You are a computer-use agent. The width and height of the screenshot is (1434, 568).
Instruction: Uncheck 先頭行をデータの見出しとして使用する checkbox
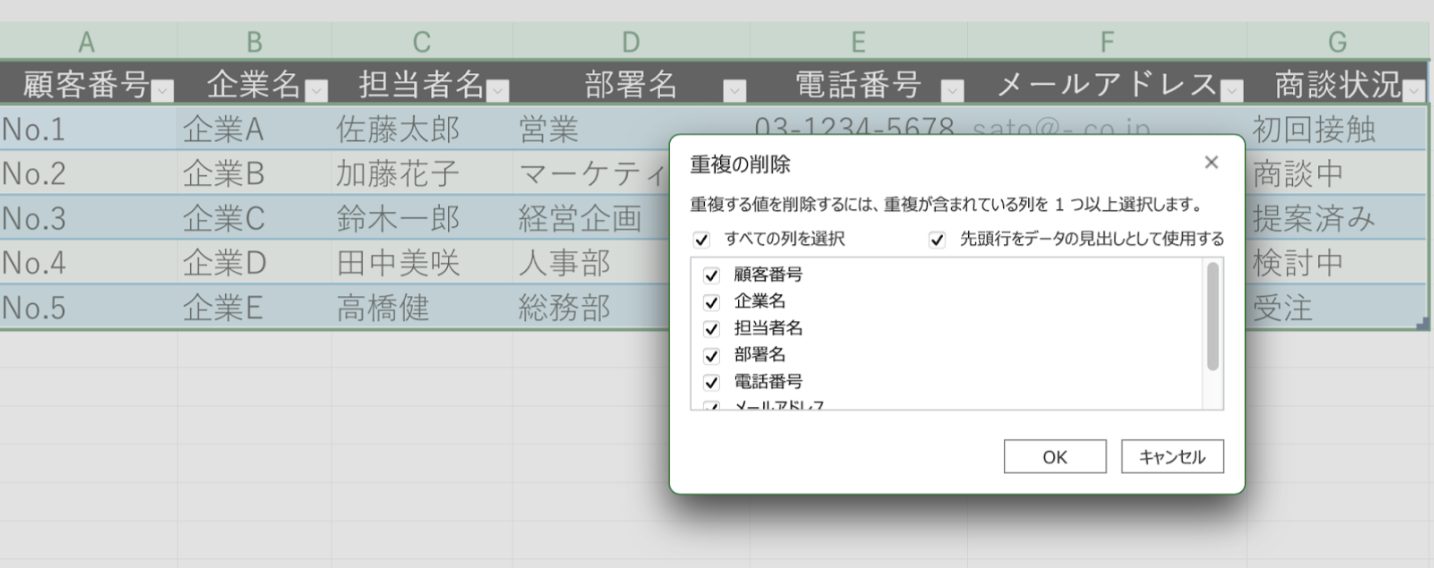tap(937, 240)
